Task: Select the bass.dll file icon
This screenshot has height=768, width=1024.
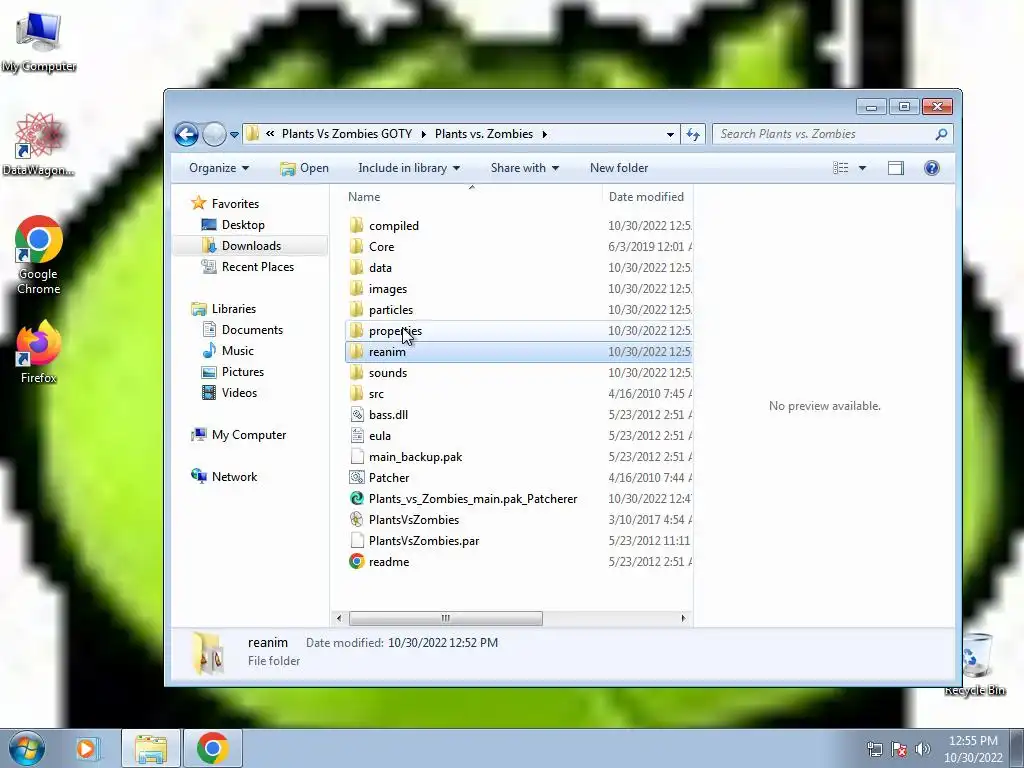Action: (x=357, y=415)
